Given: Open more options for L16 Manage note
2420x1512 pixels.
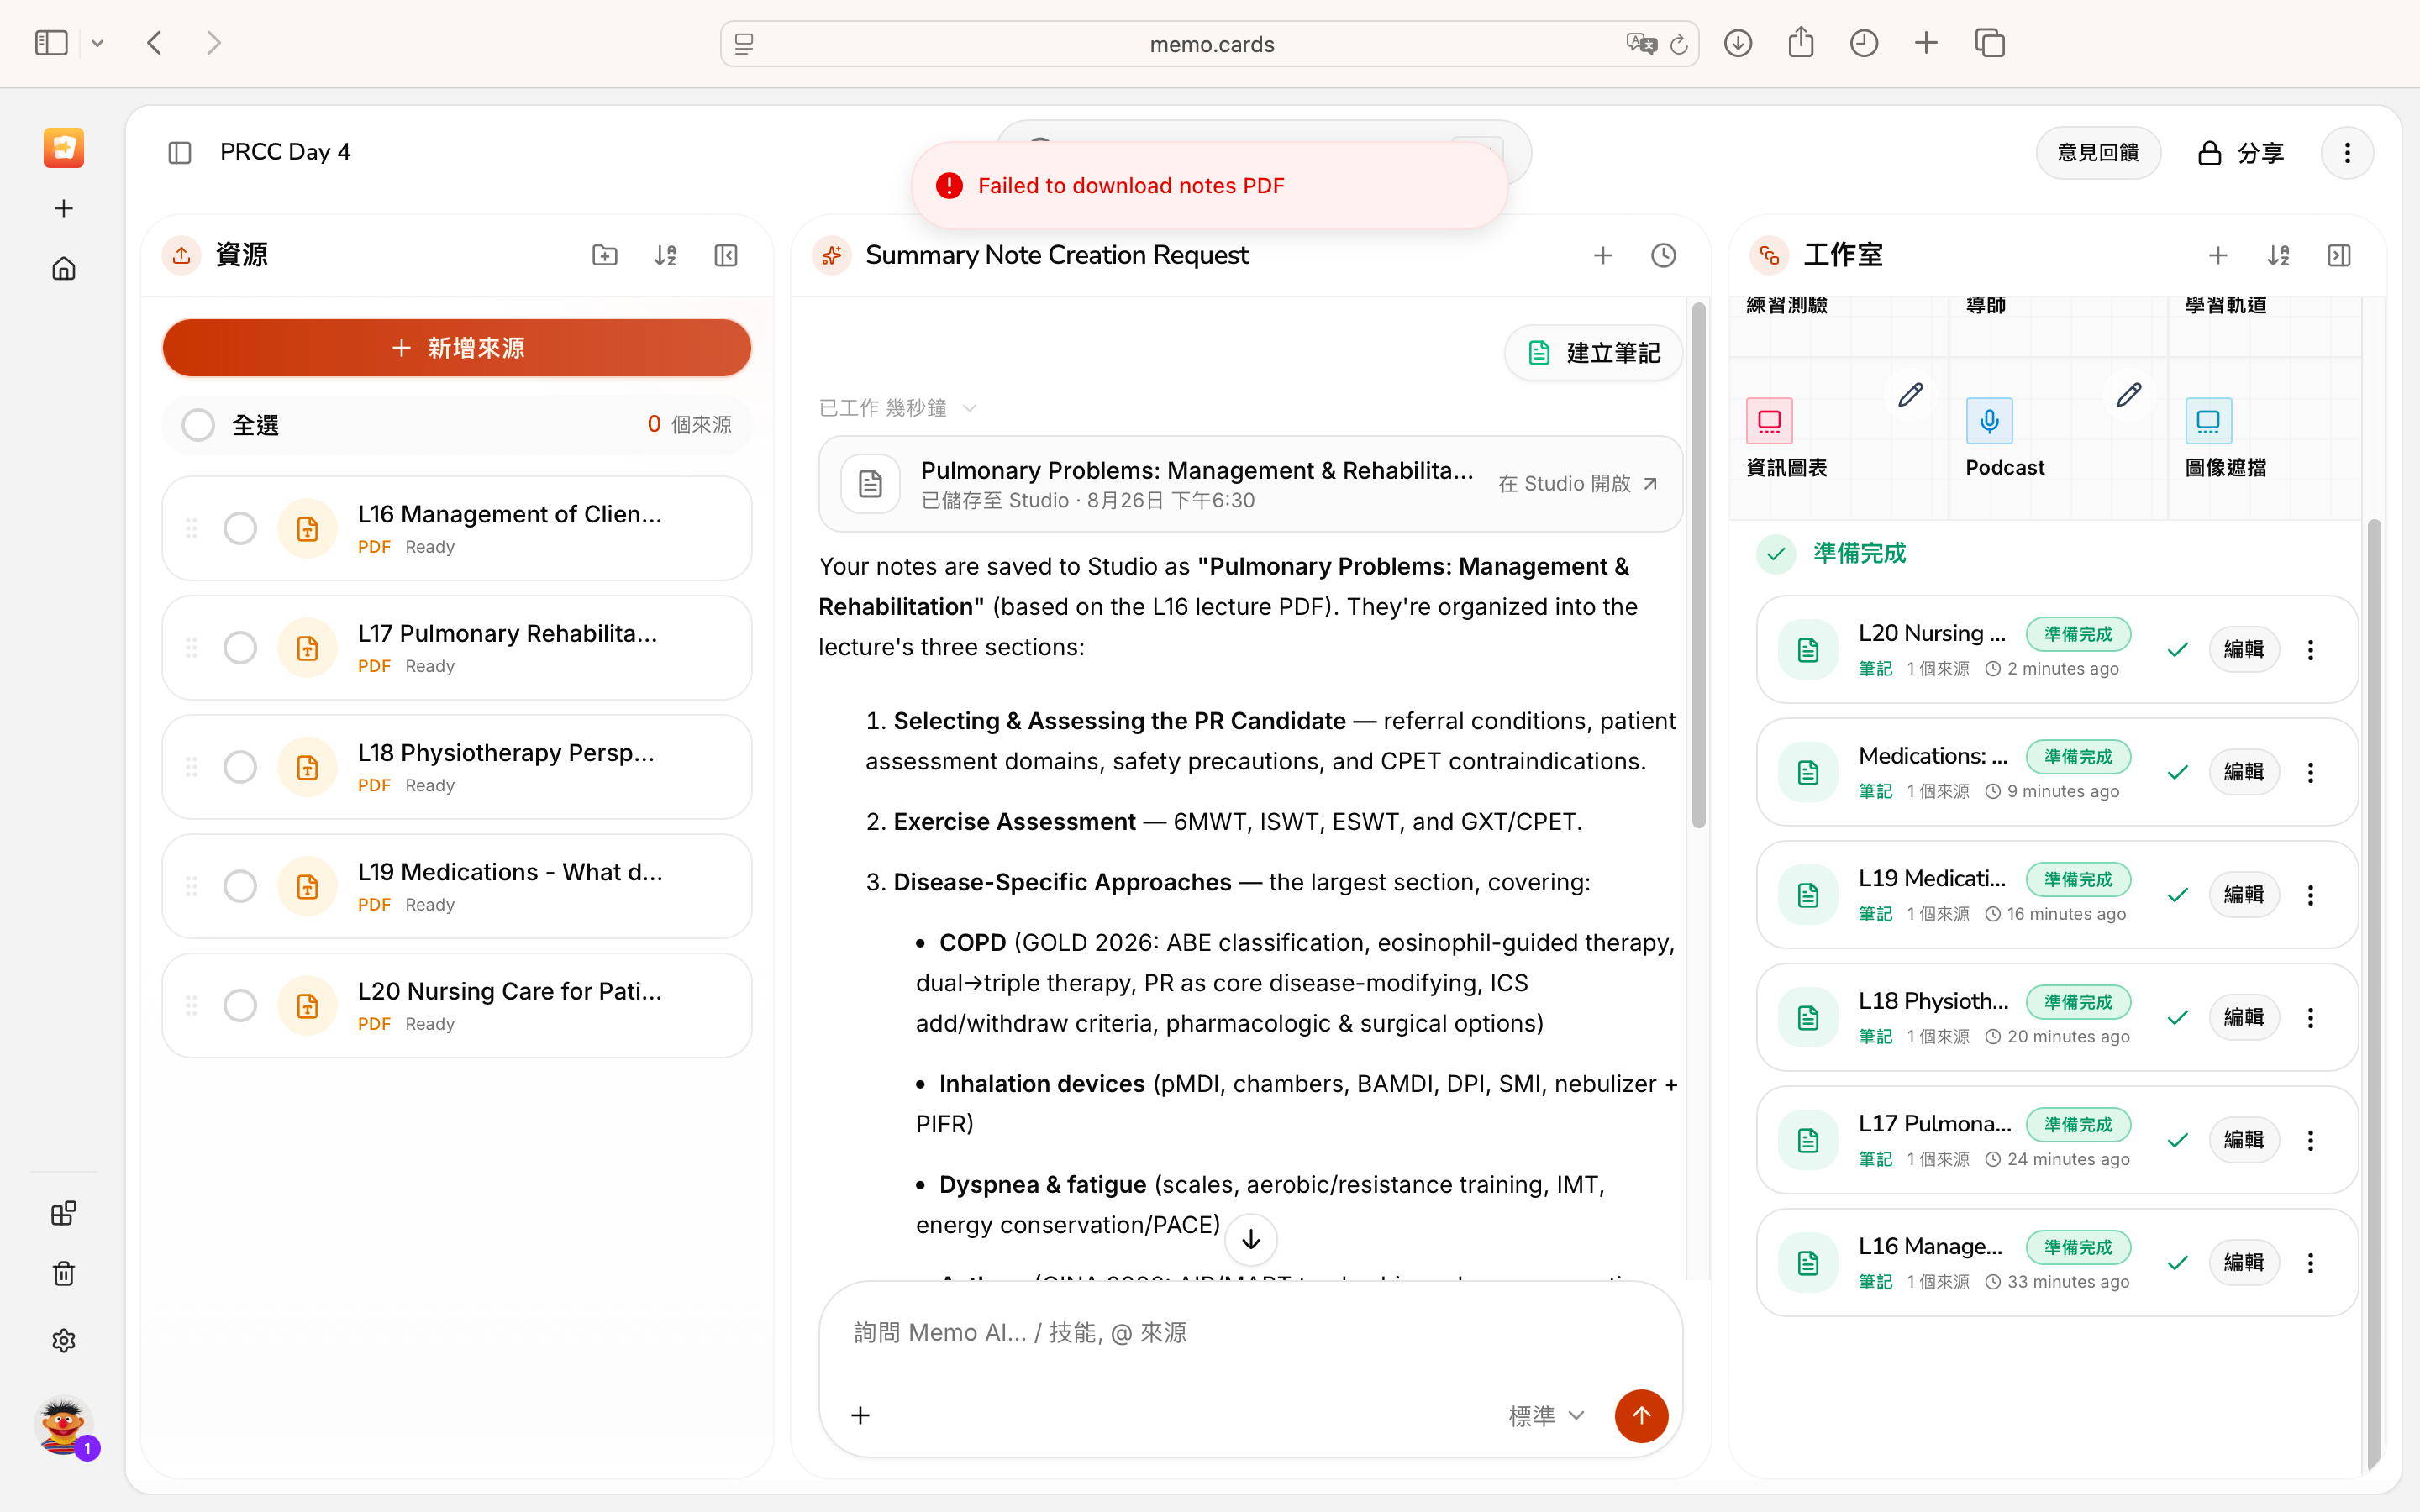Looking at the screenshot, I should click(2310, 1263).
